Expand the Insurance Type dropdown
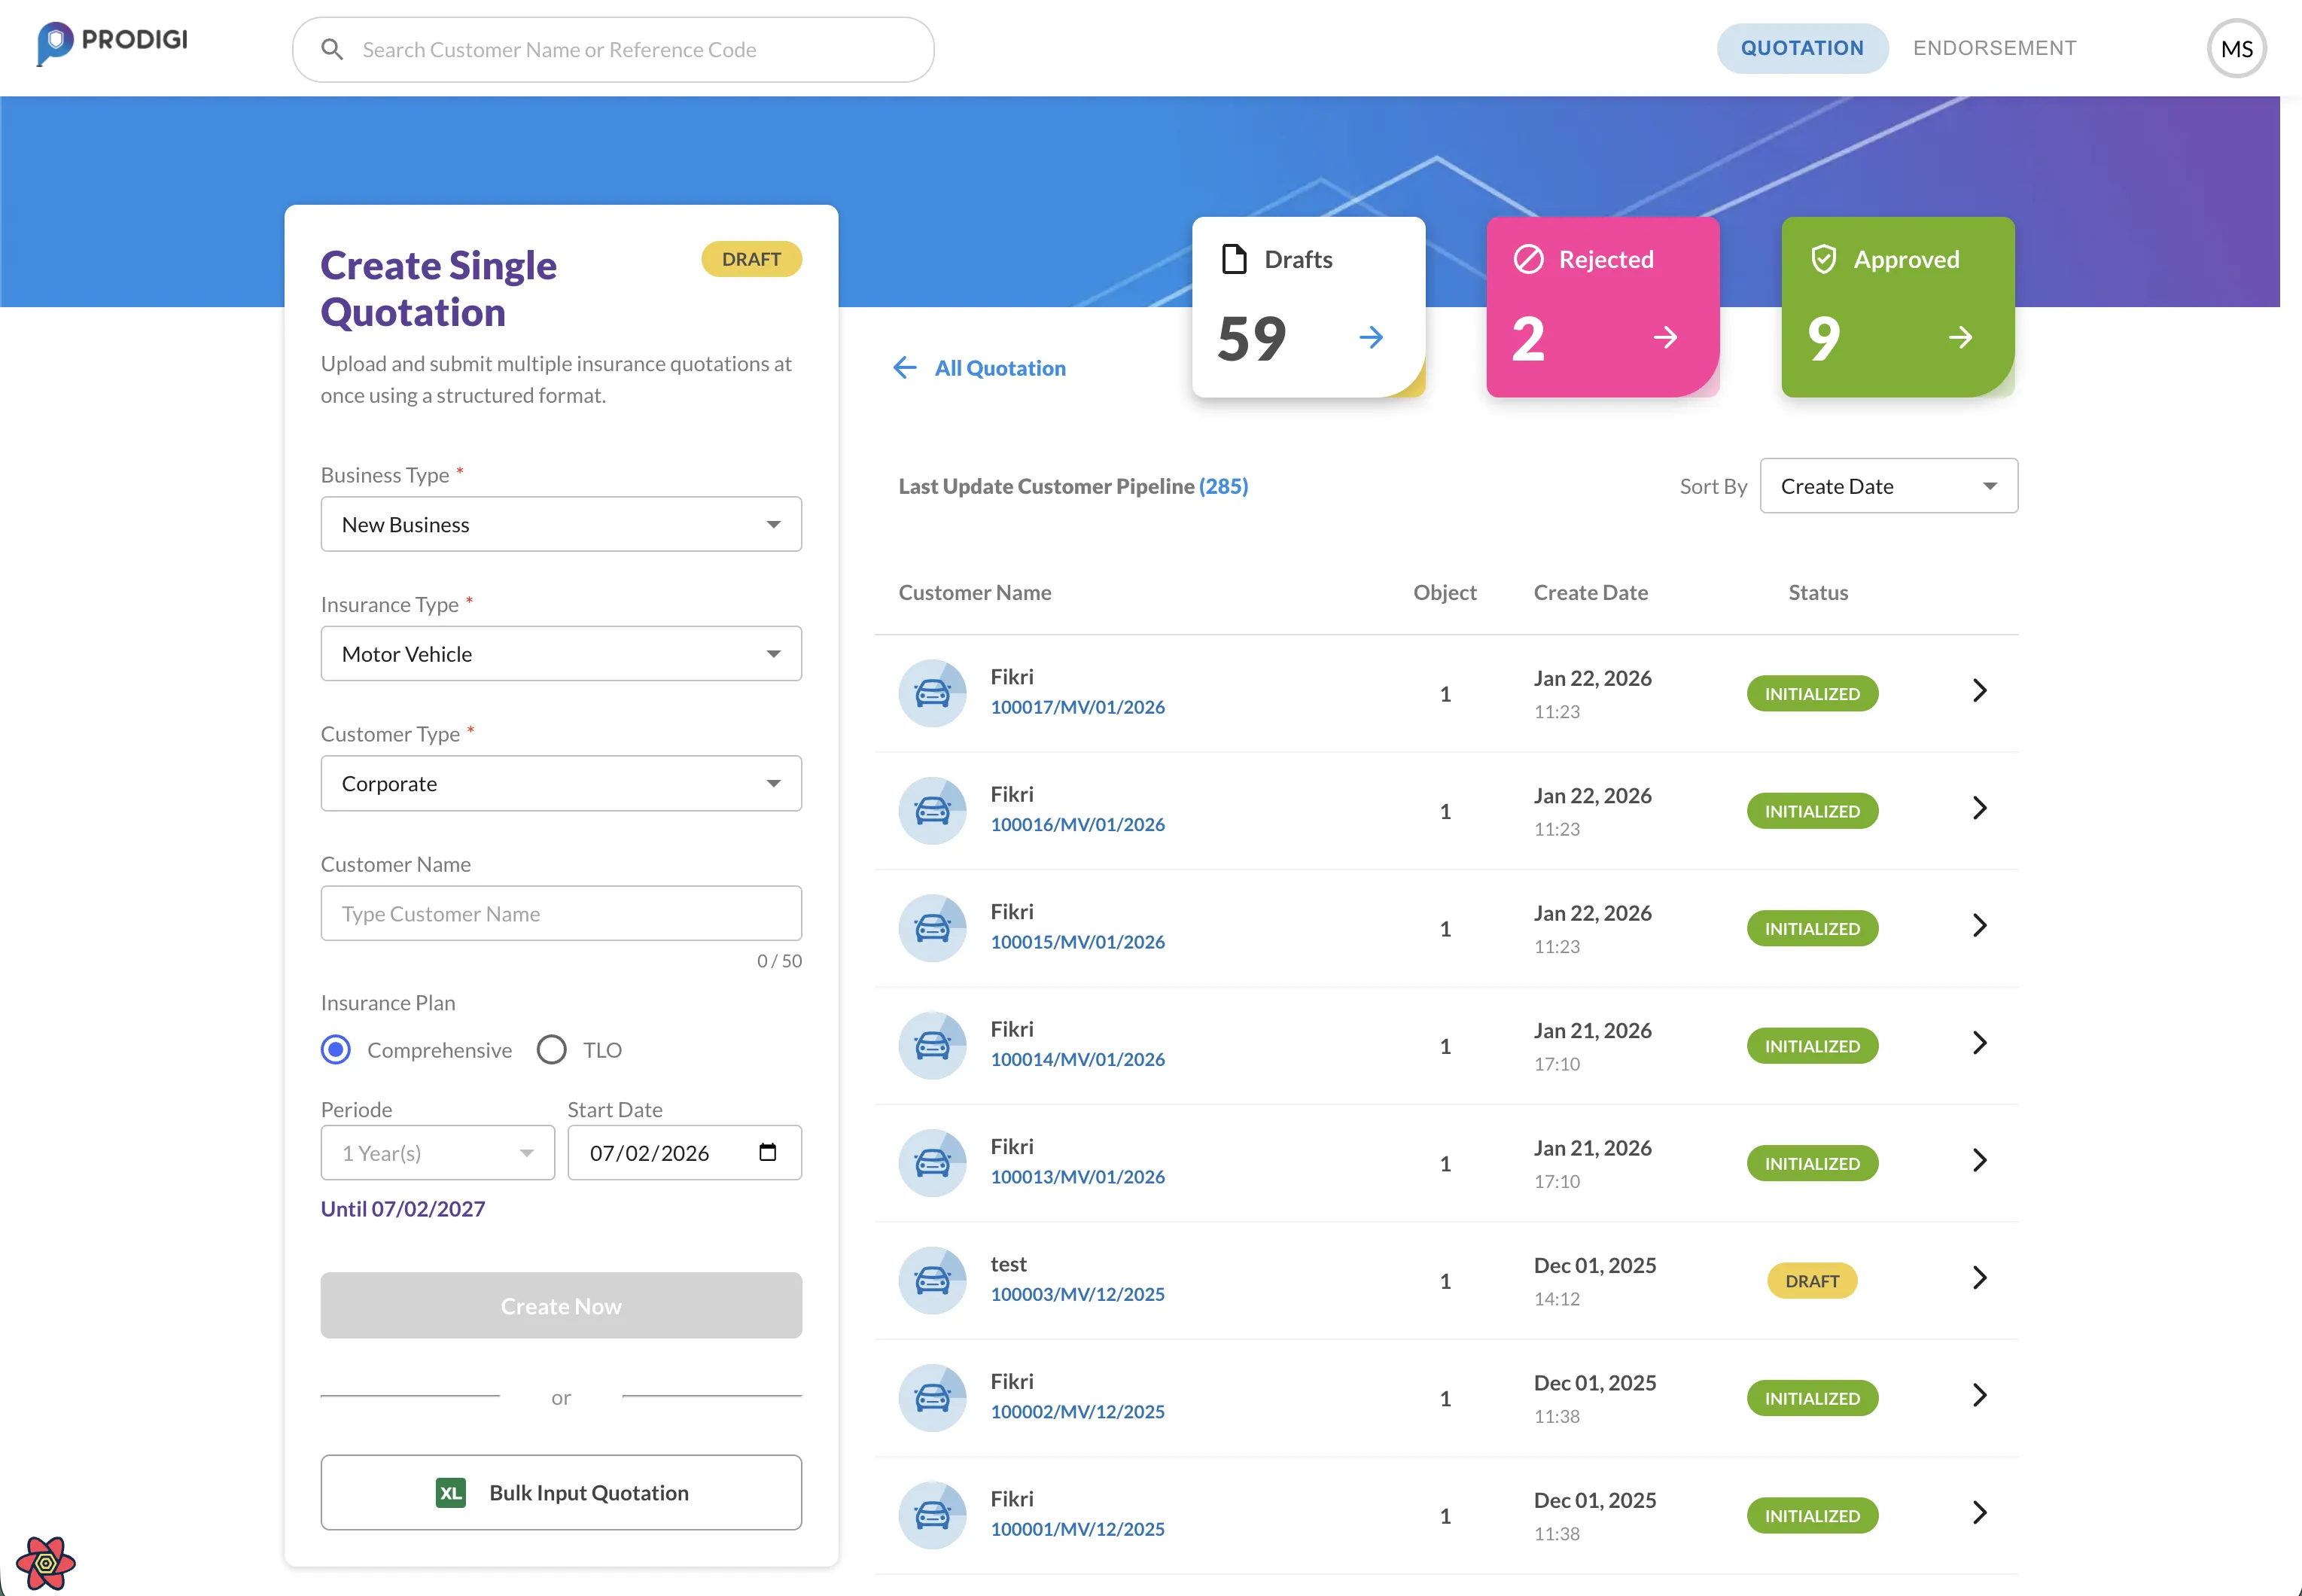Screen dimensions: 2302x1596 coord(561,653)
